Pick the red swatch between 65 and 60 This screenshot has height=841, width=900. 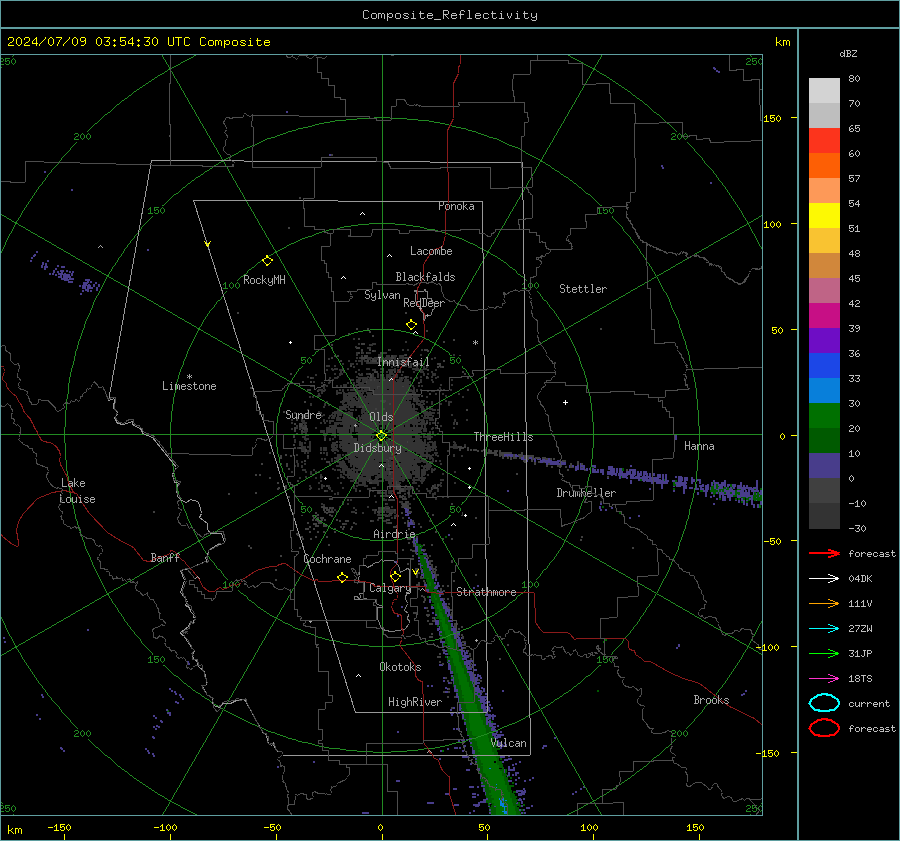(824, 140)
